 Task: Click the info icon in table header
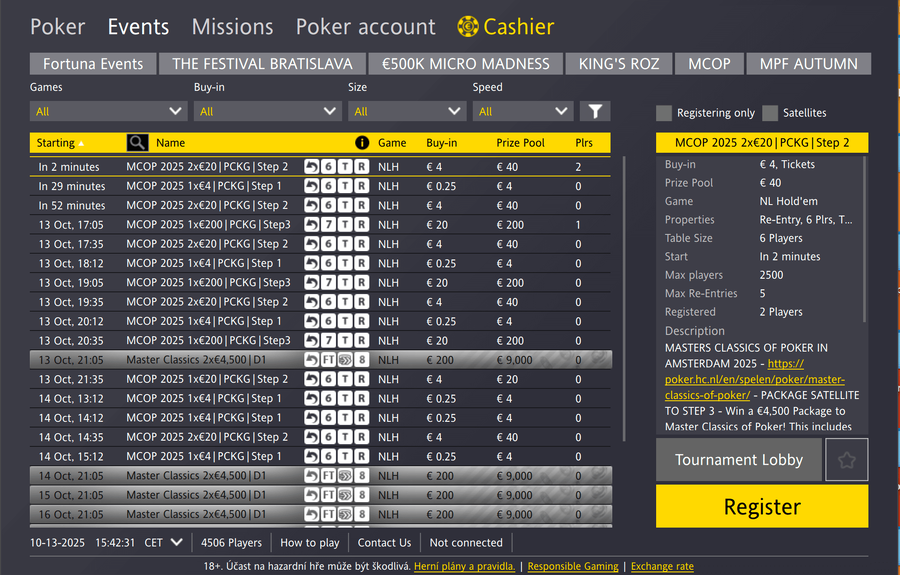362,143
